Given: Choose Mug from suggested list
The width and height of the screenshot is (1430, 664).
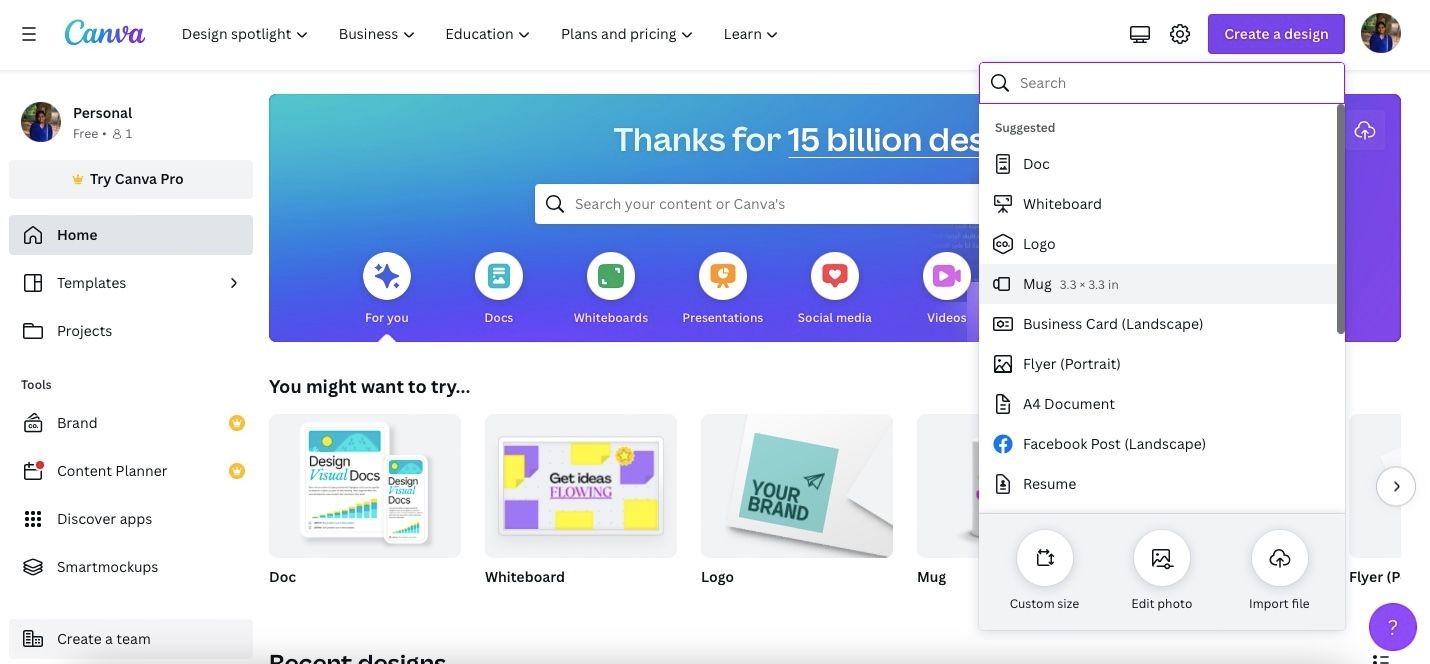Looking at the screenshot, I should click(x=1160, y=284).
